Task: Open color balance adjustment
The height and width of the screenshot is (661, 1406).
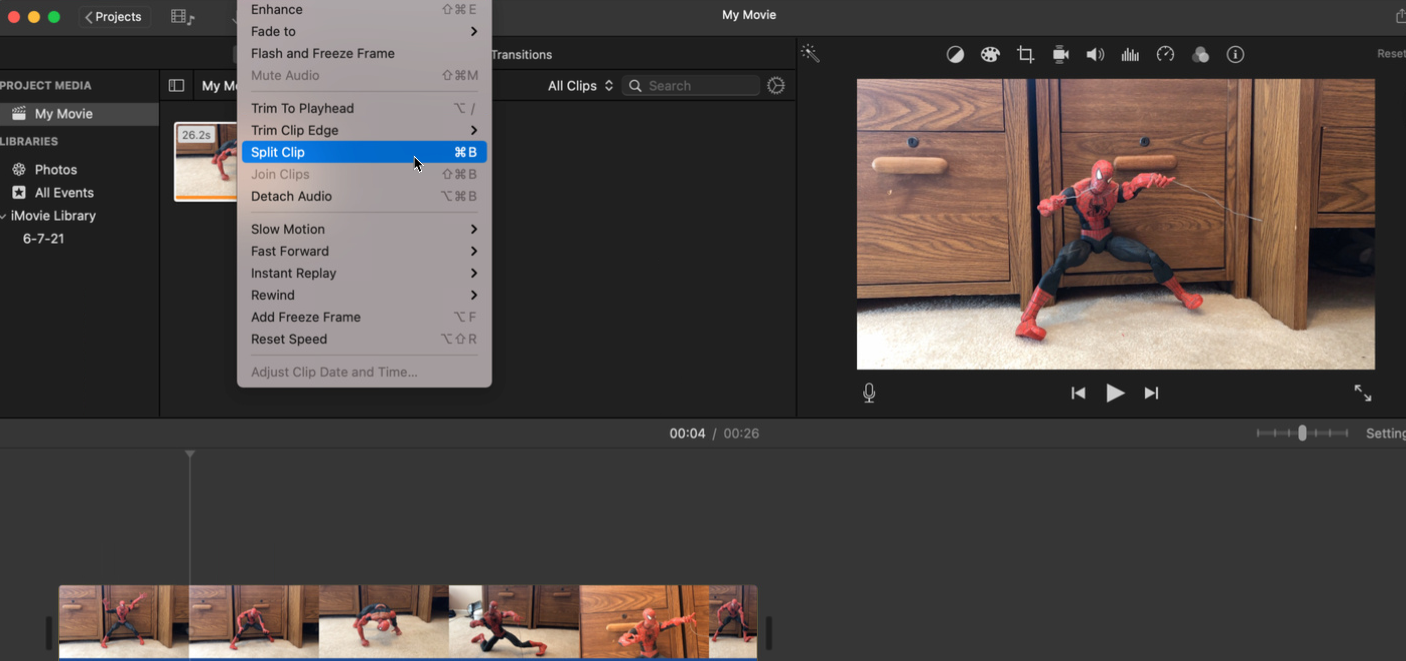Action: point(955,55)
